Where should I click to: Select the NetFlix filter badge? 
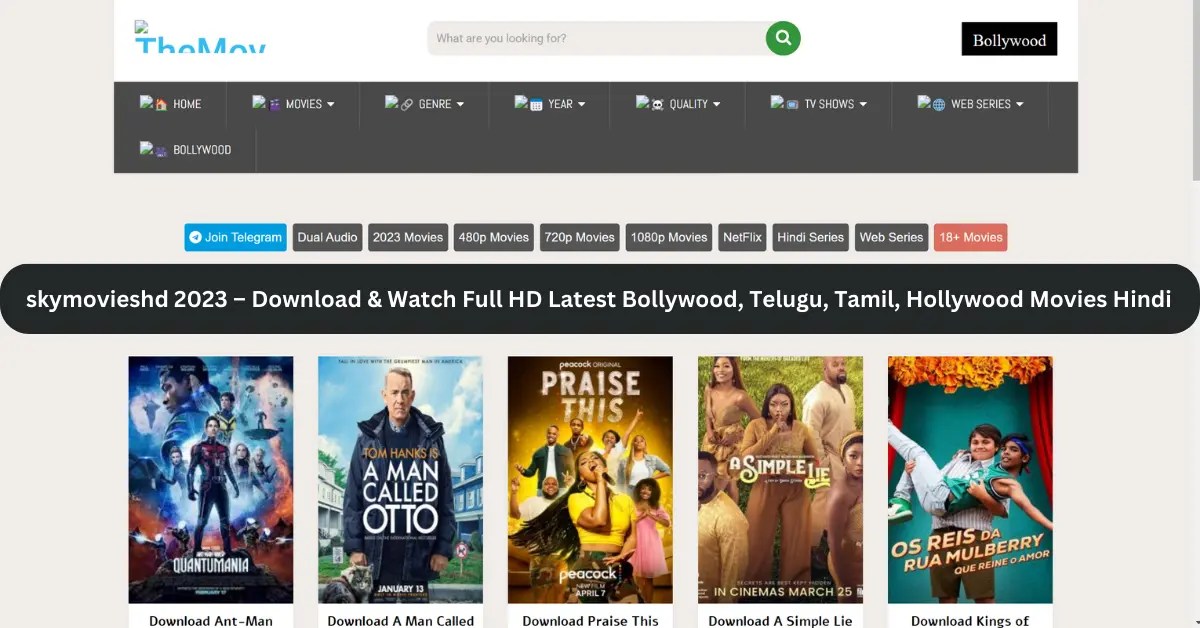[x=741, y=237]
